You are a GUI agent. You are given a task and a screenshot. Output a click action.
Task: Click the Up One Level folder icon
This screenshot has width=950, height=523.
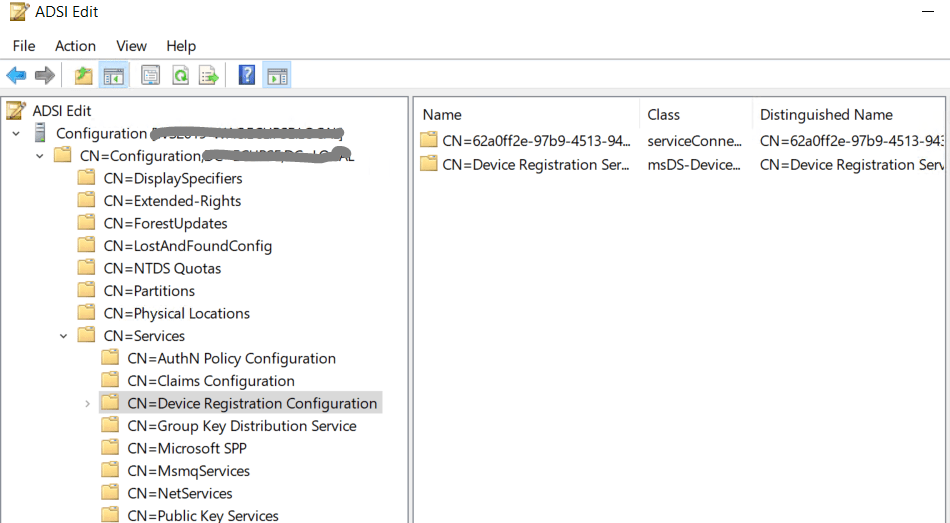tap(84, 75)
